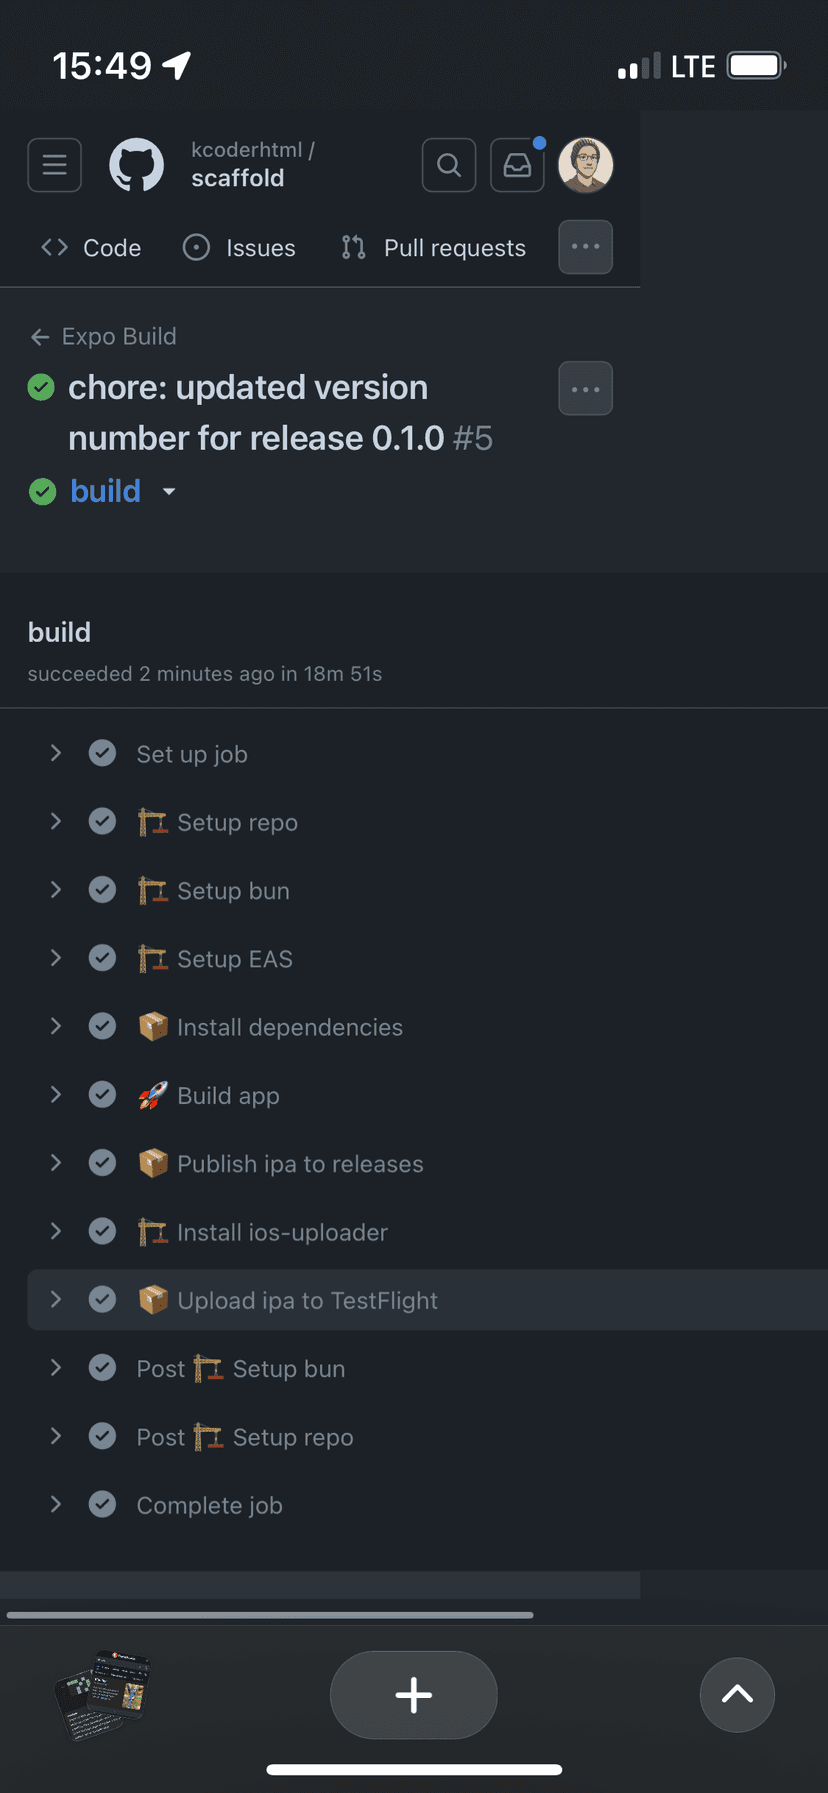Screen dimensions: 828x1793
Task: Go back to Expo Build workflow
Action: coord(104,337)
